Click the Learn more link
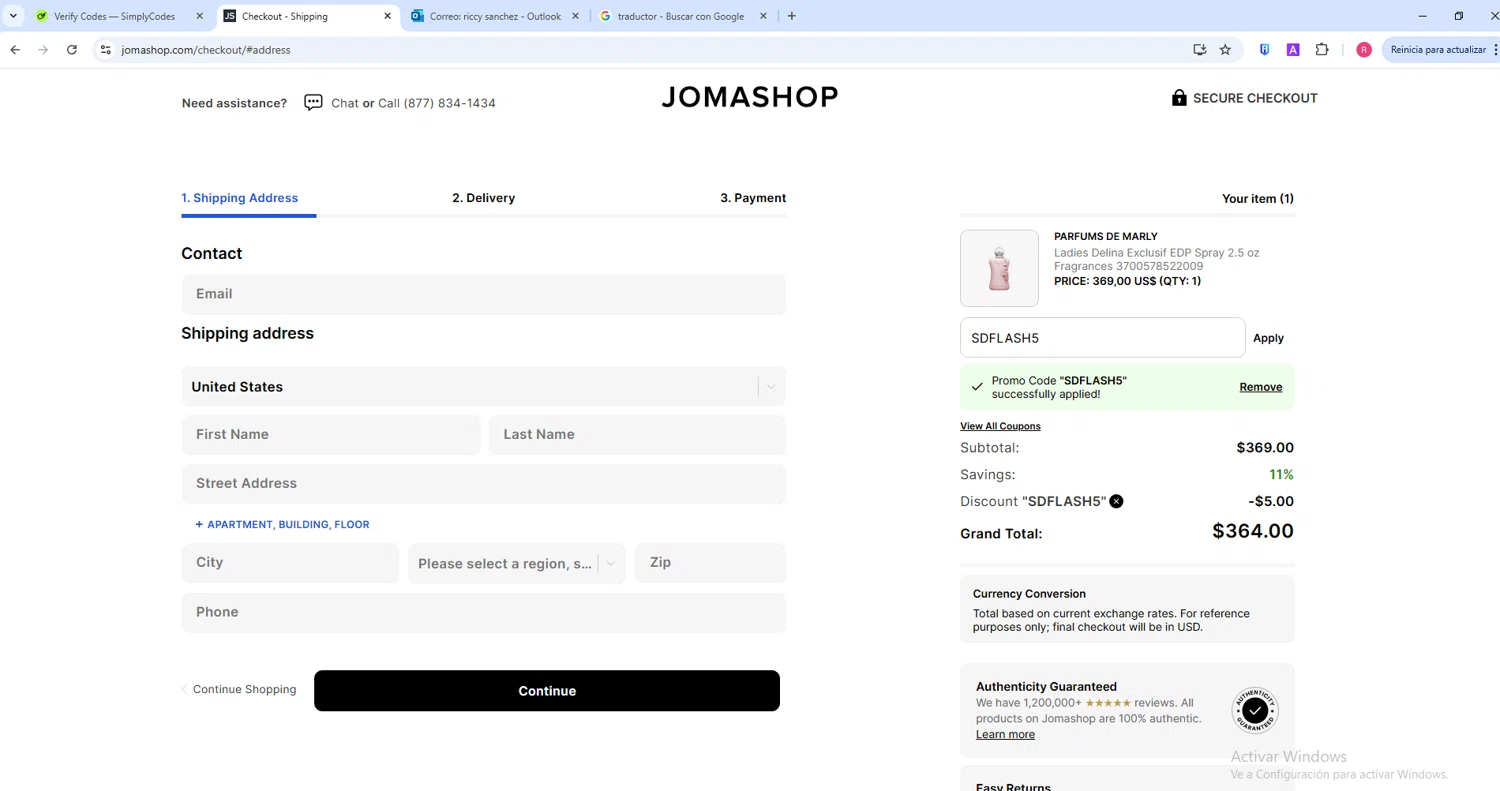Image resolution: width=1500 pixels, height=791 pixels. coord(1005,734)
